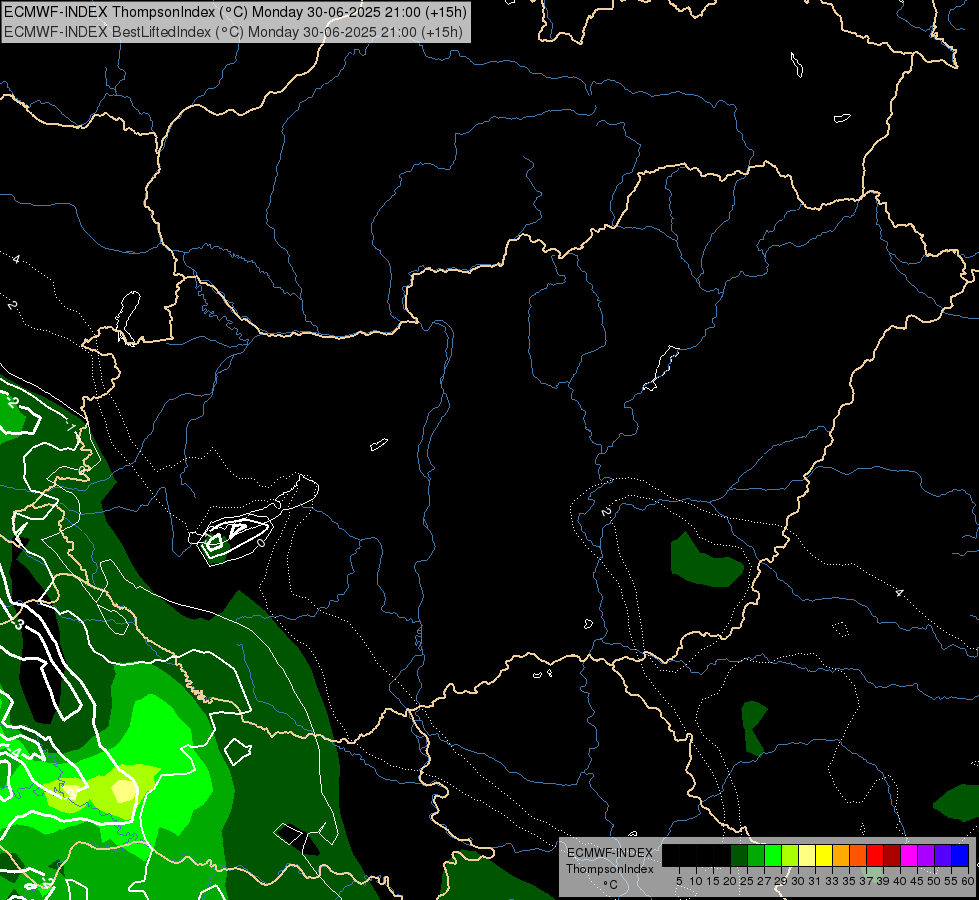Click the legend tick value '37'
979x900 pixels.
click(x=866, y=881)
